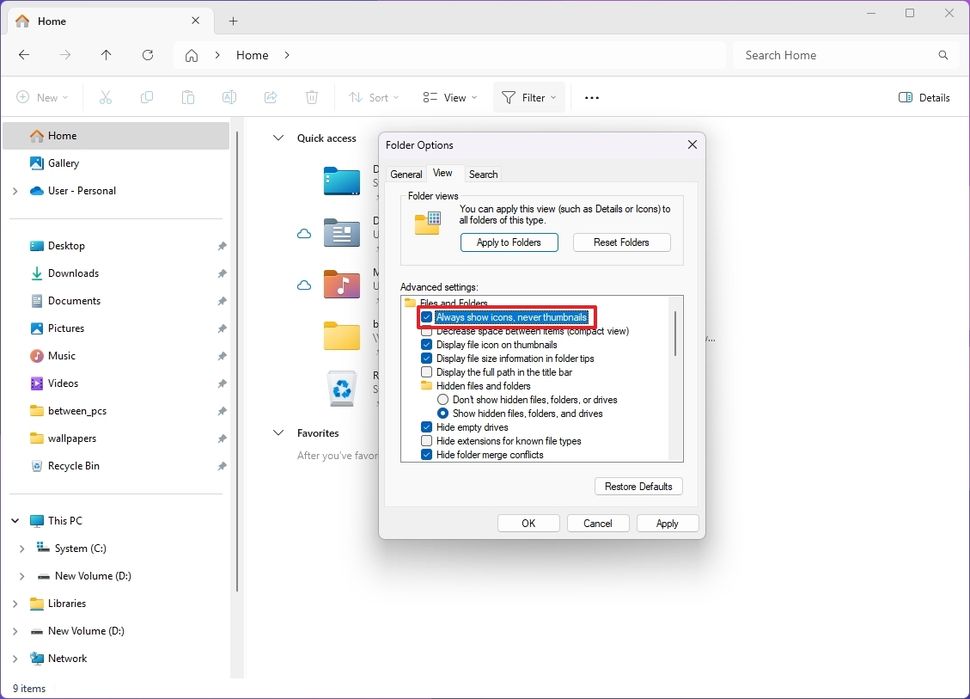Uncheck Always show icons, never thumbnails
Screen dimensions: 970x699
tap(426, 317)
